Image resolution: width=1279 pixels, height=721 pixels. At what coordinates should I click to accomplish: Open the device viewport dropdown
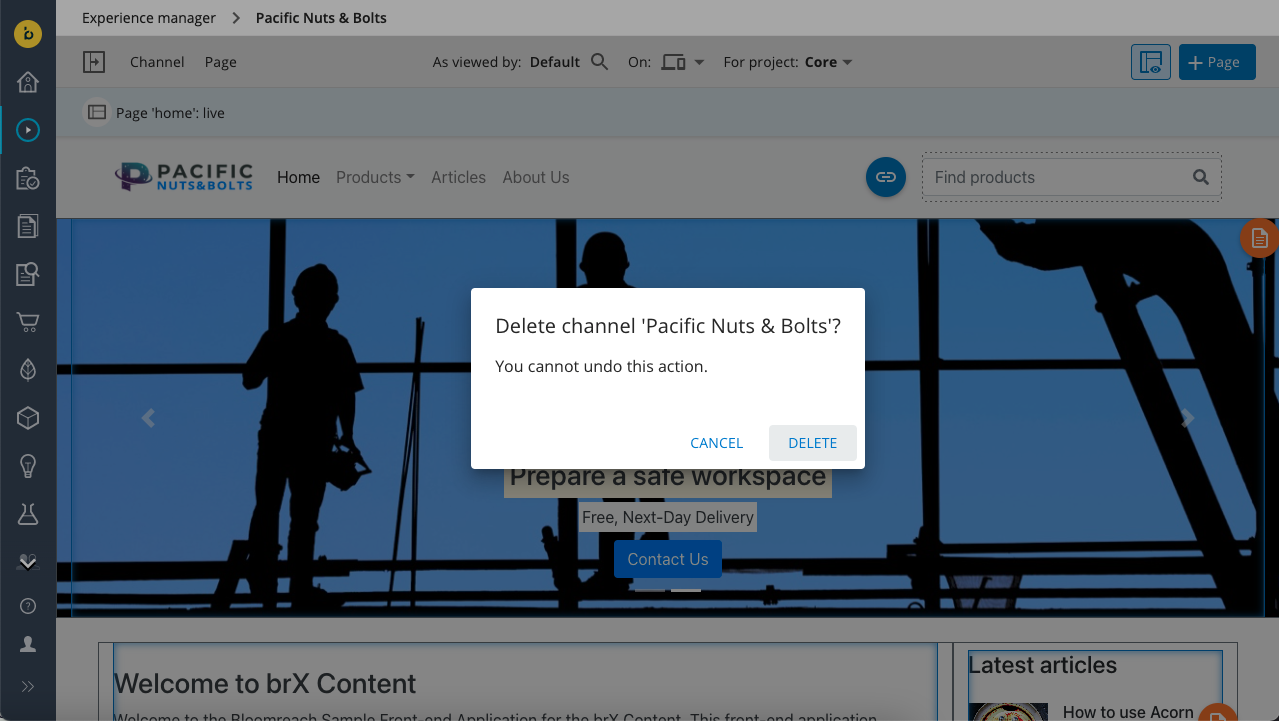[x=683, y=62]
